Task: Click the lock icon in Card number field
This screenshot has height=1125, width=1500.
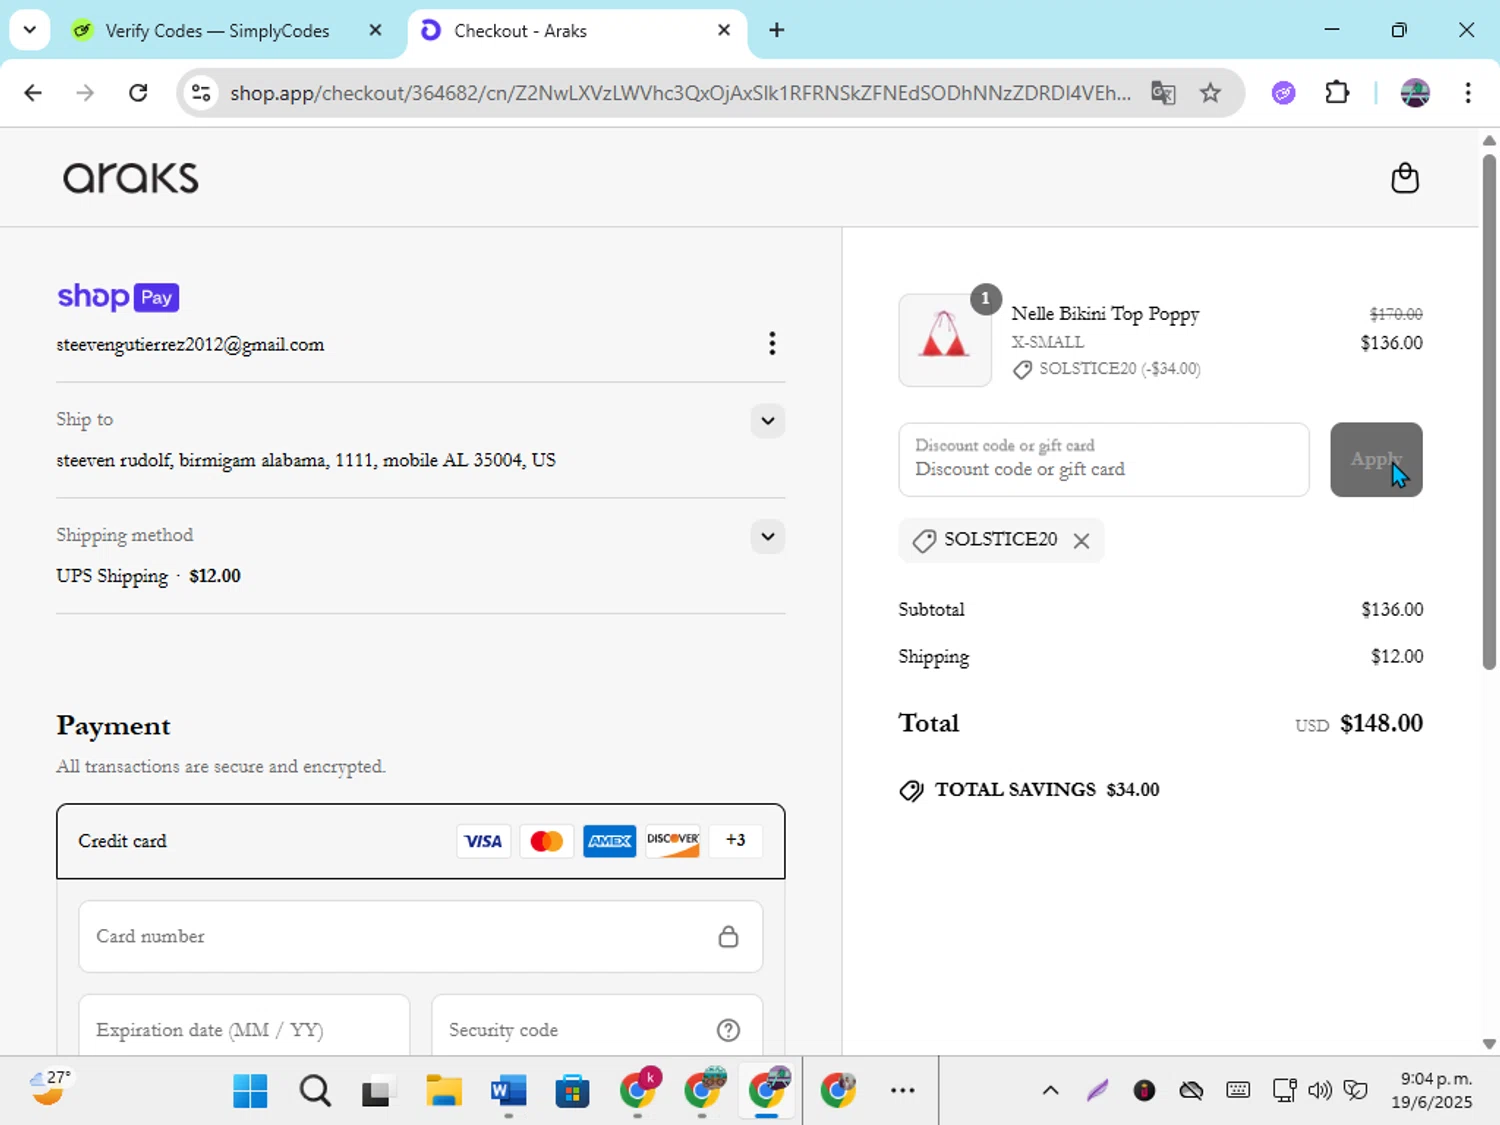Action: tap(728, 937)
